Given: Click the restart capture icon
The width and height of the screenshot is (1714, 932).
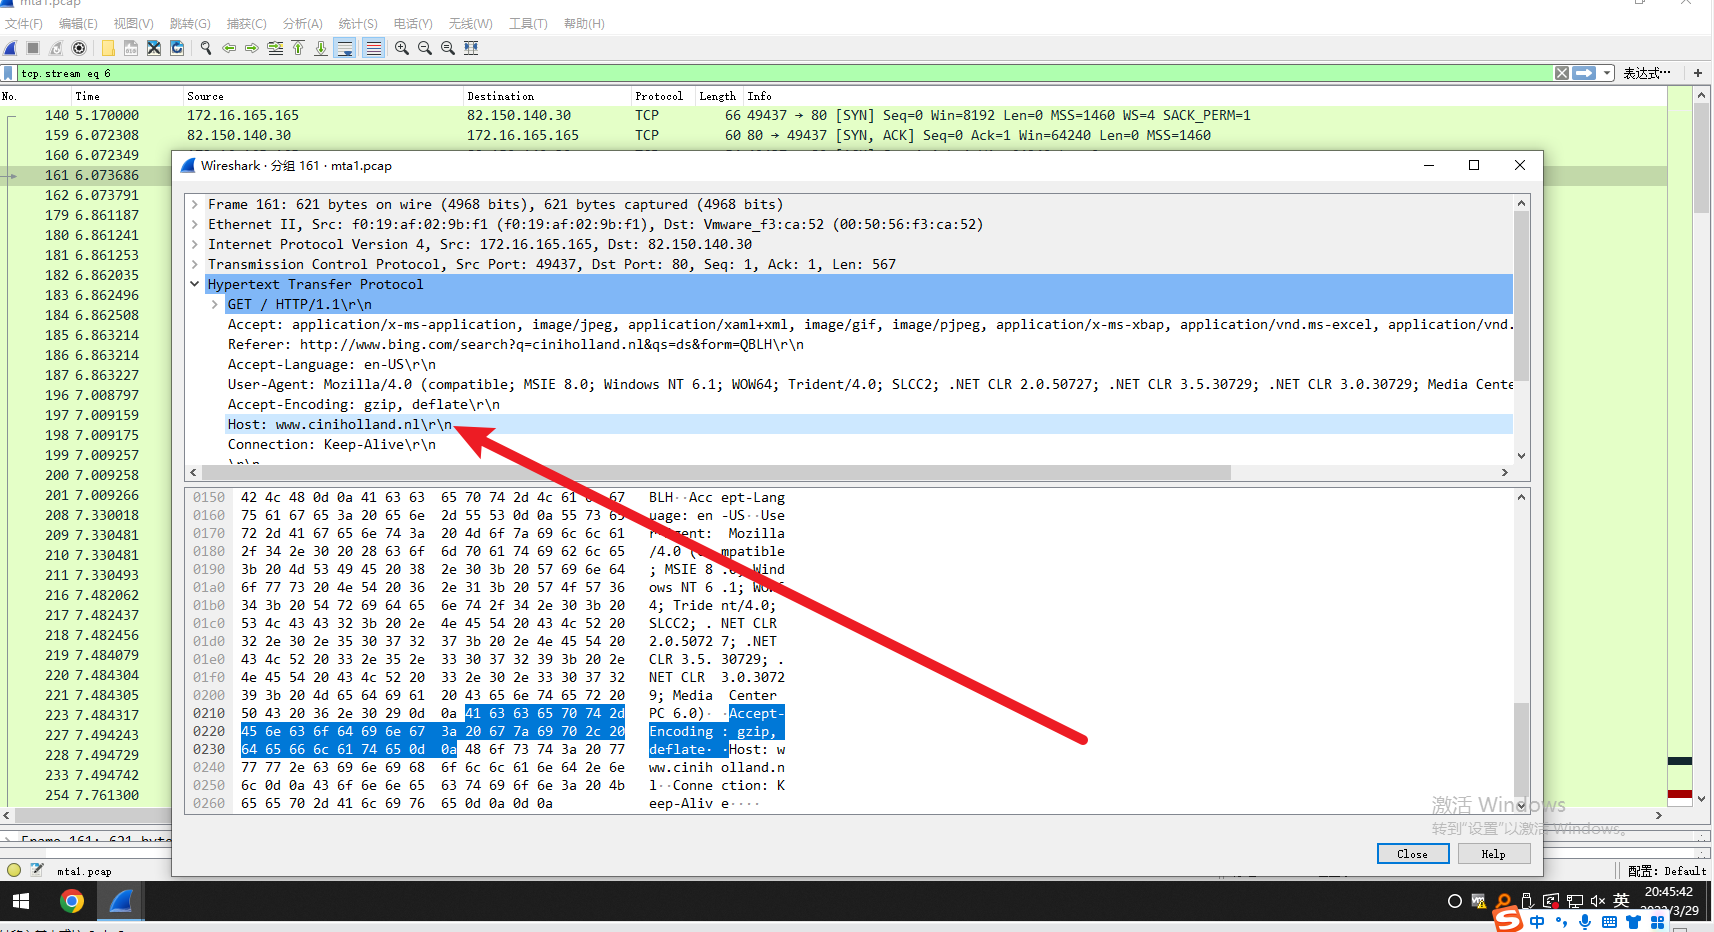Looking at the screenshot, I should (x=56, y=48).
